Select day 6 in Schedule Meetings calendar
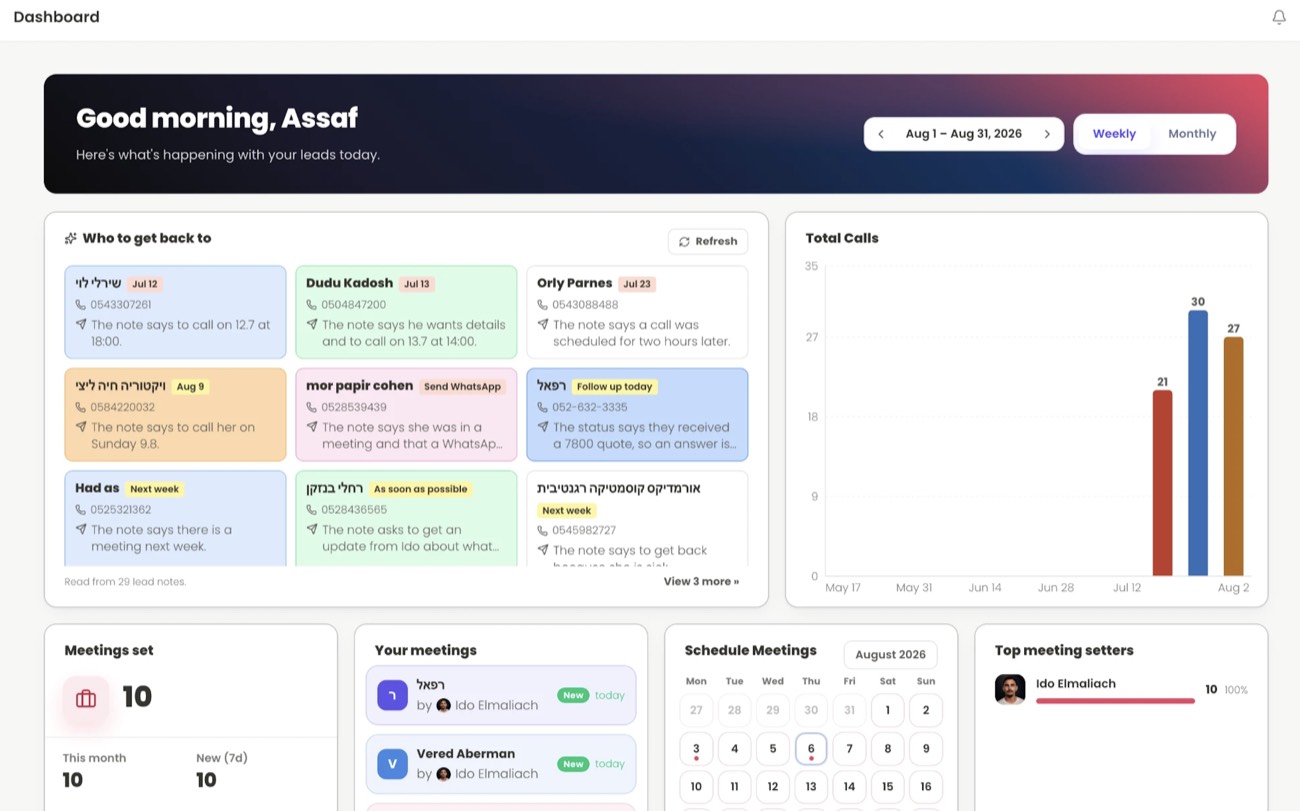This screenshot has height=811, width=1300. tap(811, 749)
